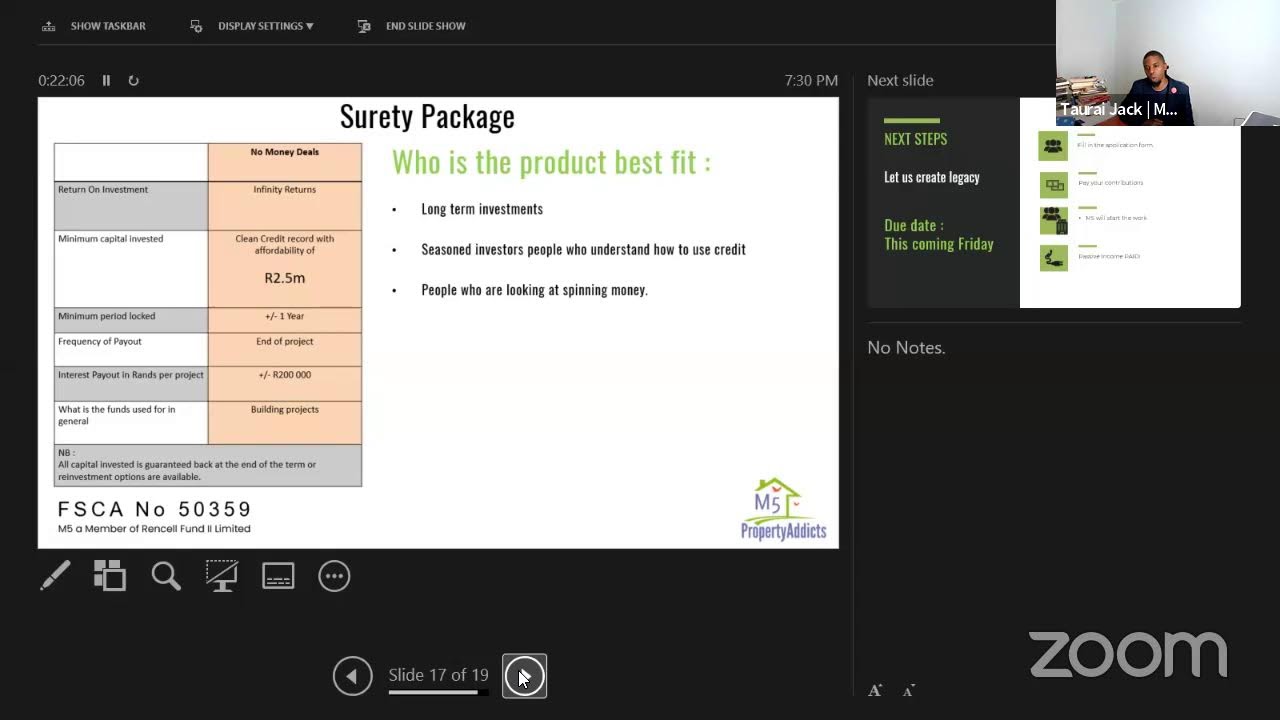The width and height of the screenshot is (1280, 720).
Task: Click the next slide preview thumbnail
Action: [1054, 202]
